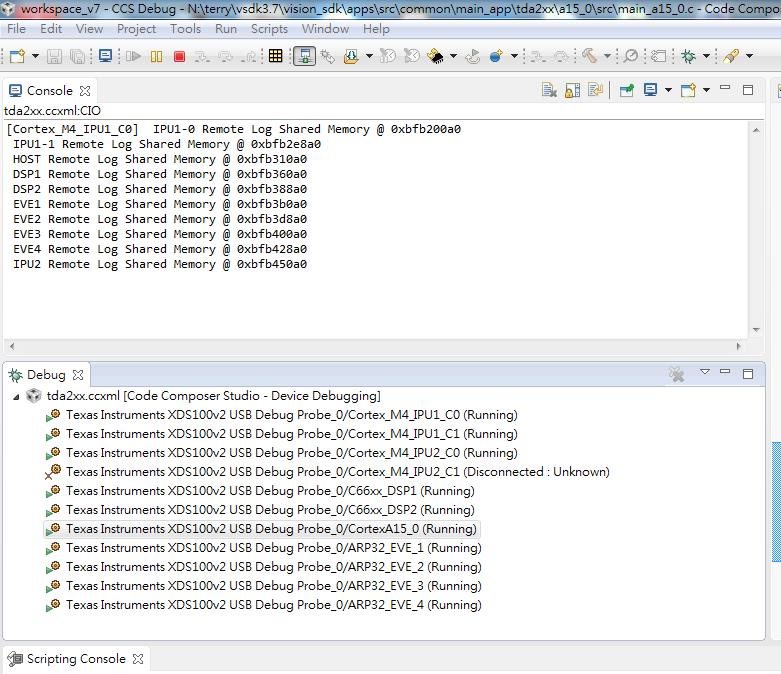Click the monitor icon in main toolbar

coord(105,56)
